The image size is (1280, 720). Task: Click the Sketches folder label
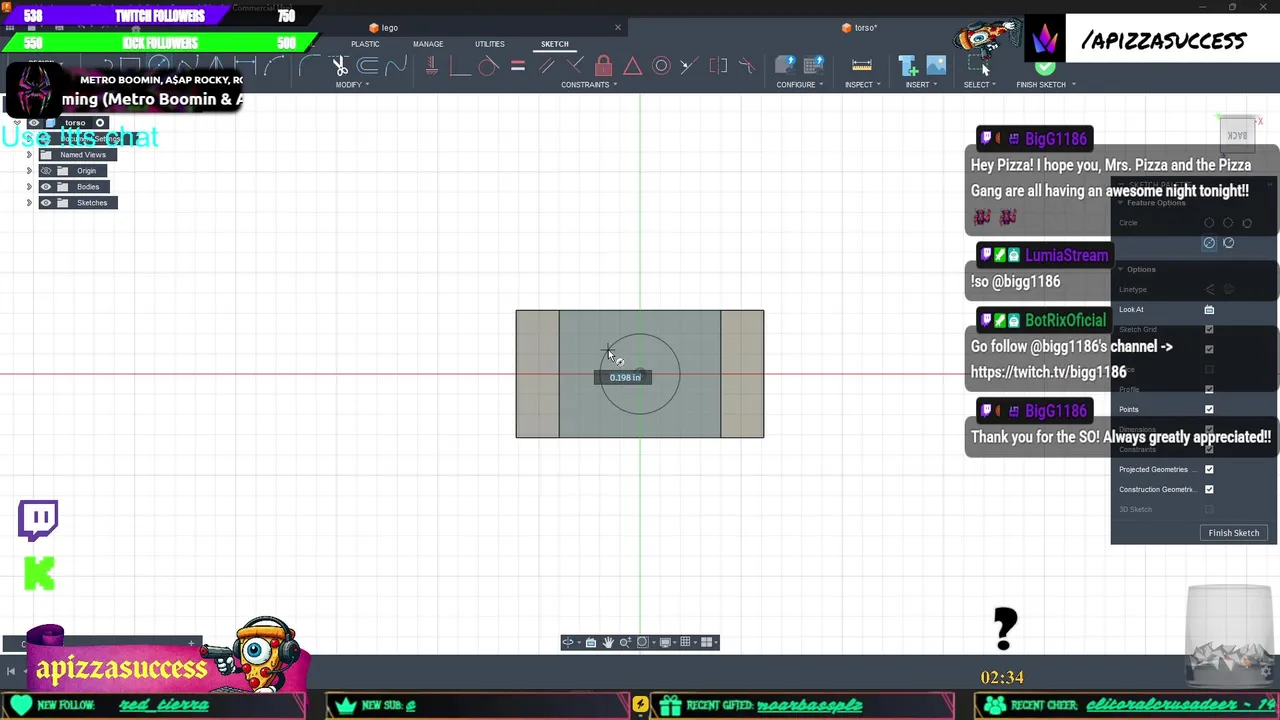92,203
